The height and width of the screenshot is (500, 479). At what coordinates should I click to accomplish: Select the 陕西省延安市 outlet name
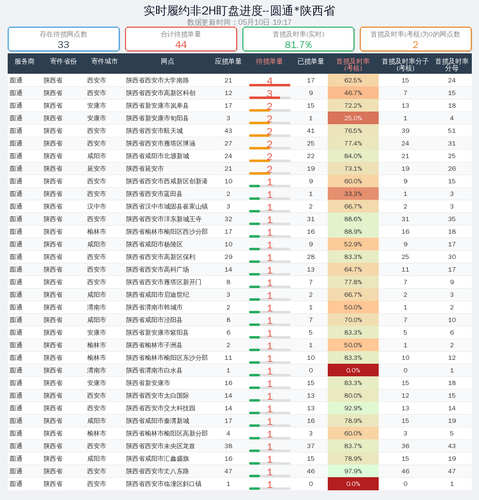pyautogui.click(x=145, y=169)
